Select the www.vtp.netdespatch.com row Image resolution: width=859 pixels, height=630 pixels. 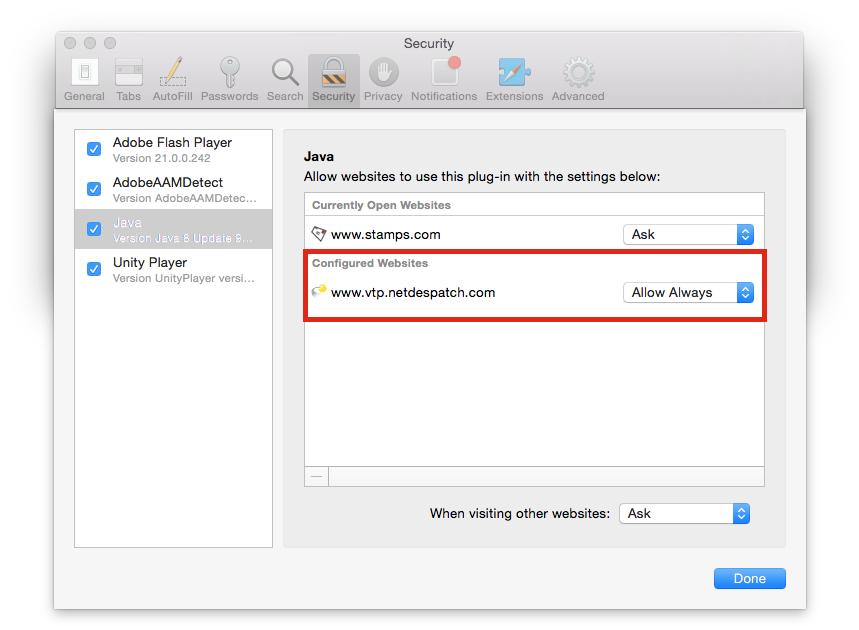450,293
